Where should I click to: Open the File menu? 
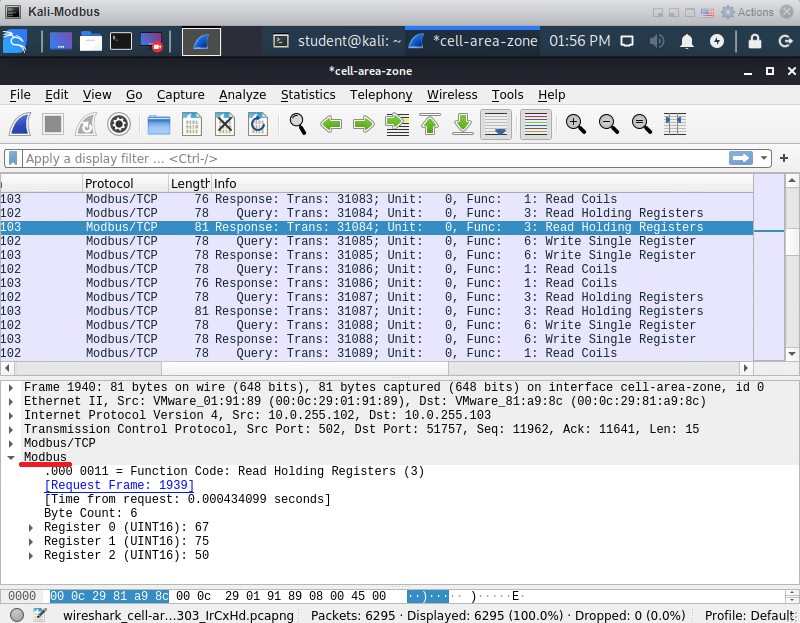(x=20, y=95)
